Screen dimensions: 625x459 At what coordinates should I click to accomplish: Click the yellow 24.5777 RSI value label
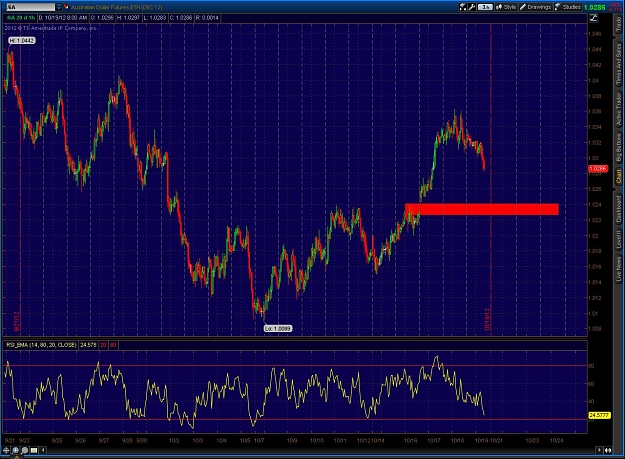(x=599, y=415)
